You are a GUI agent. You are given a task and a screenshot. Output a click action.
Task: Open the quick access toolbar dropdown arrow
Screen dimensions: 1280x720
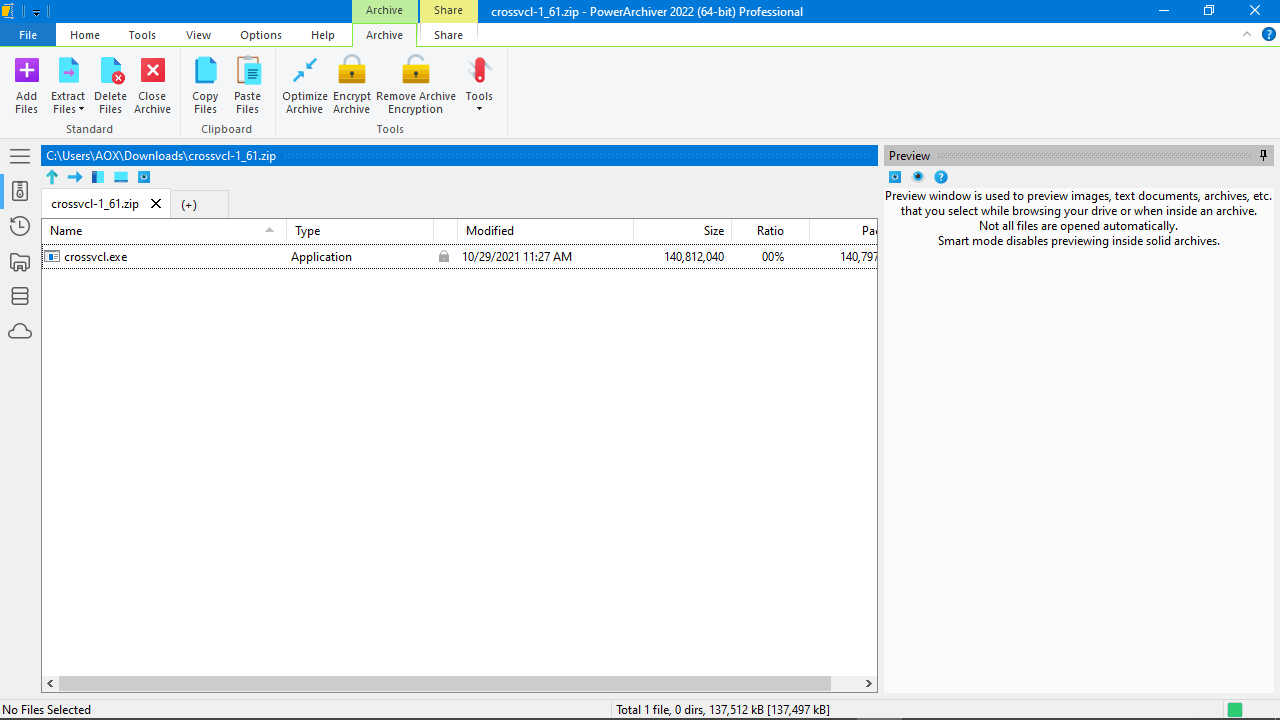36,12
